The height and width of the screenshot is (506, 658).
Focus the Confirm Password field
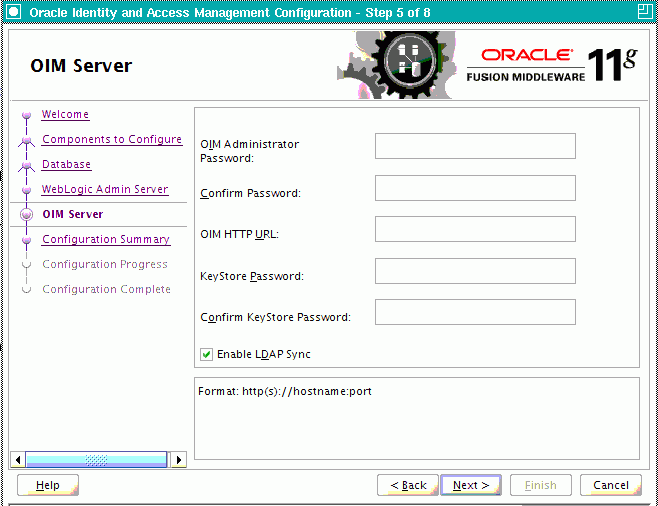(x=475, y=188)
